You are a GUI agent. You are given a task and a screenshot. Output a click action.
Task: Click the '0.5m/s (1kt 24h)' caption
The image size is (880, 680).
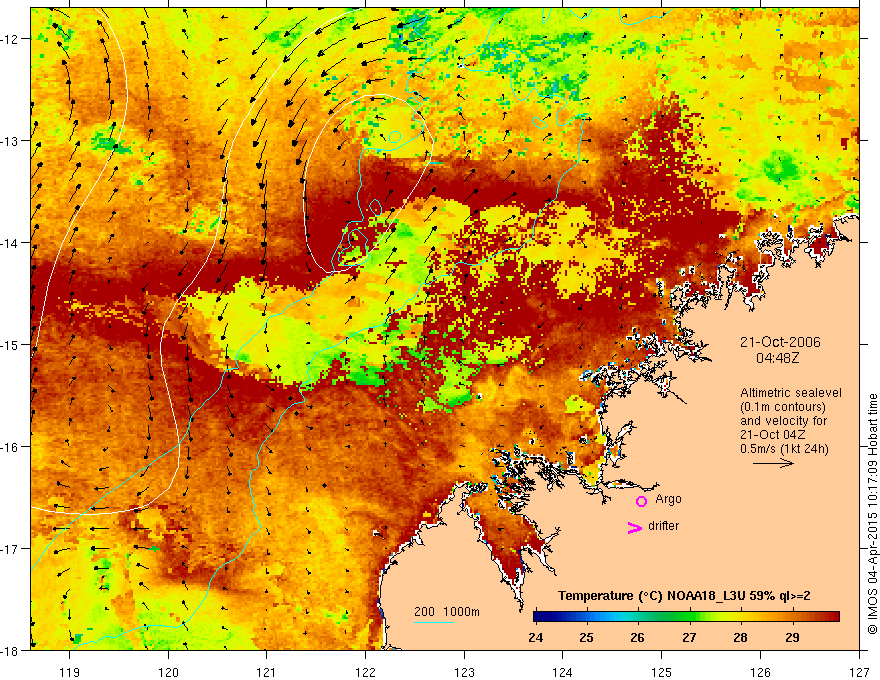coord(785,449)
